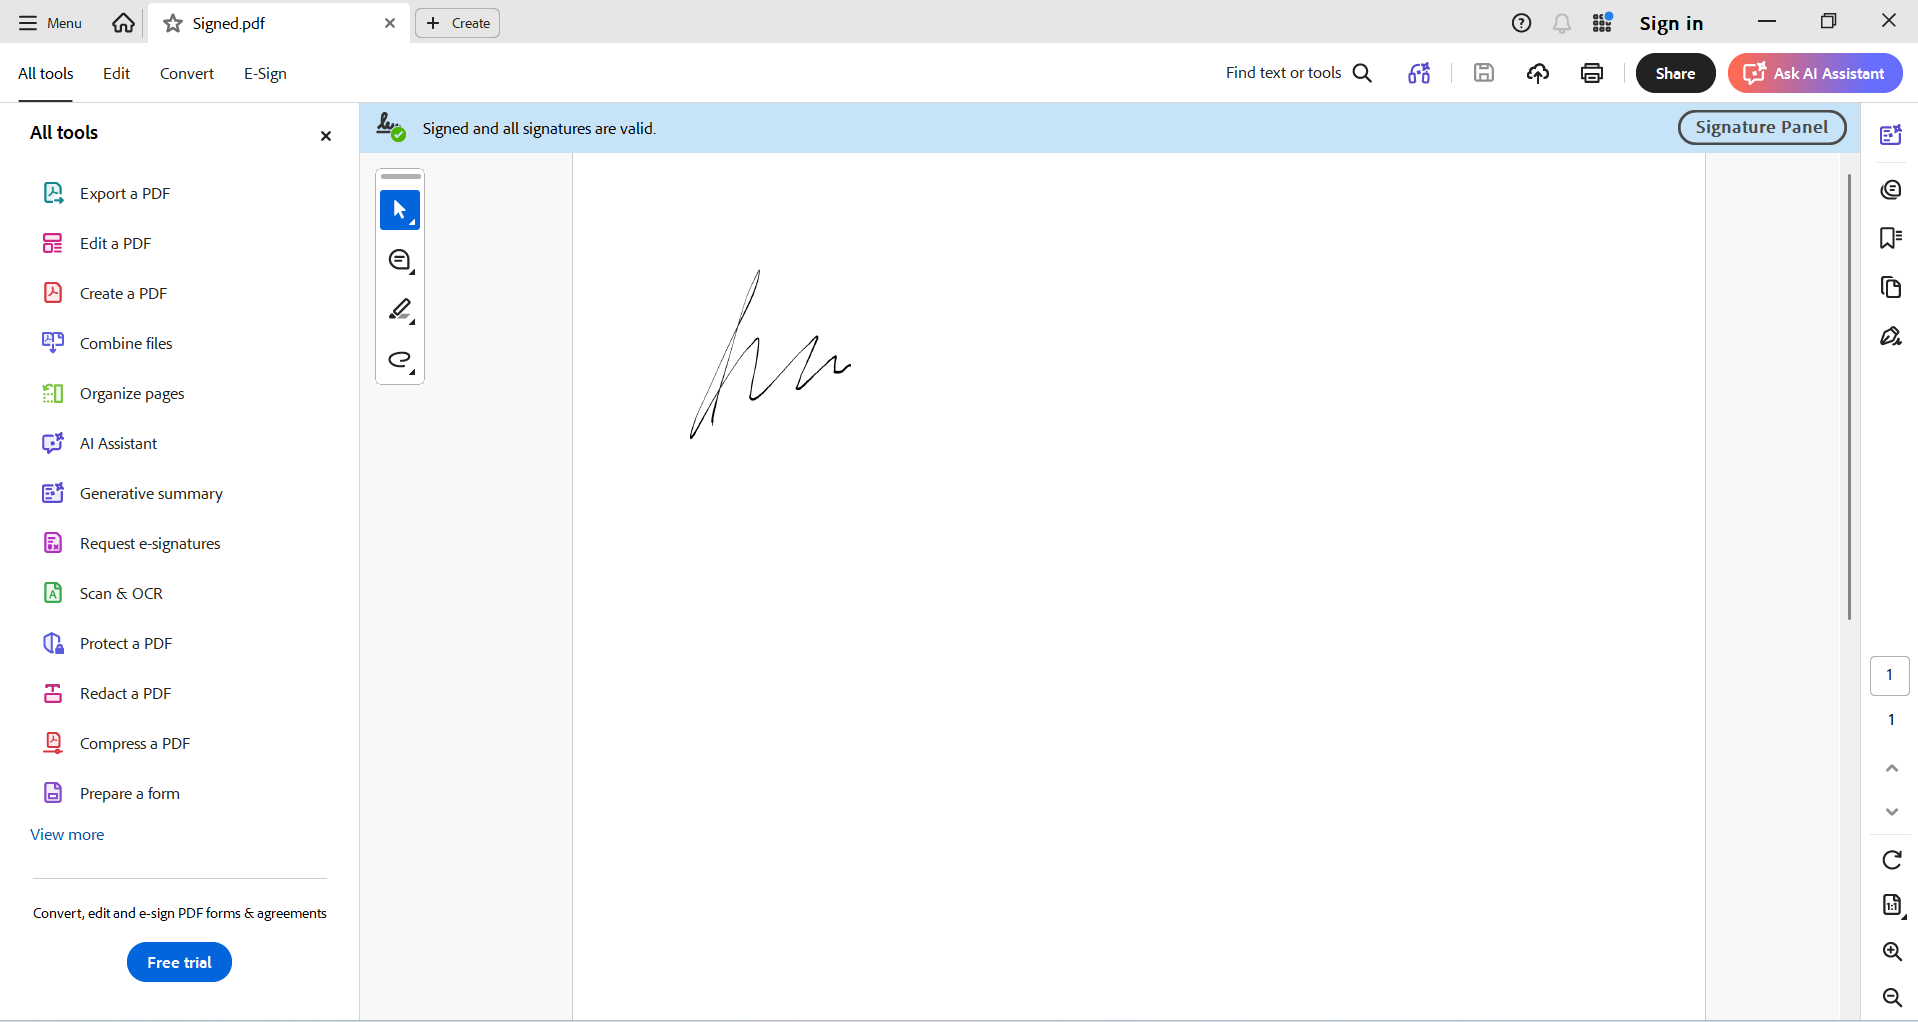Zoom in using the magnifier icon
The height and width of the screenshot is (1022, 1918).
1891,951
